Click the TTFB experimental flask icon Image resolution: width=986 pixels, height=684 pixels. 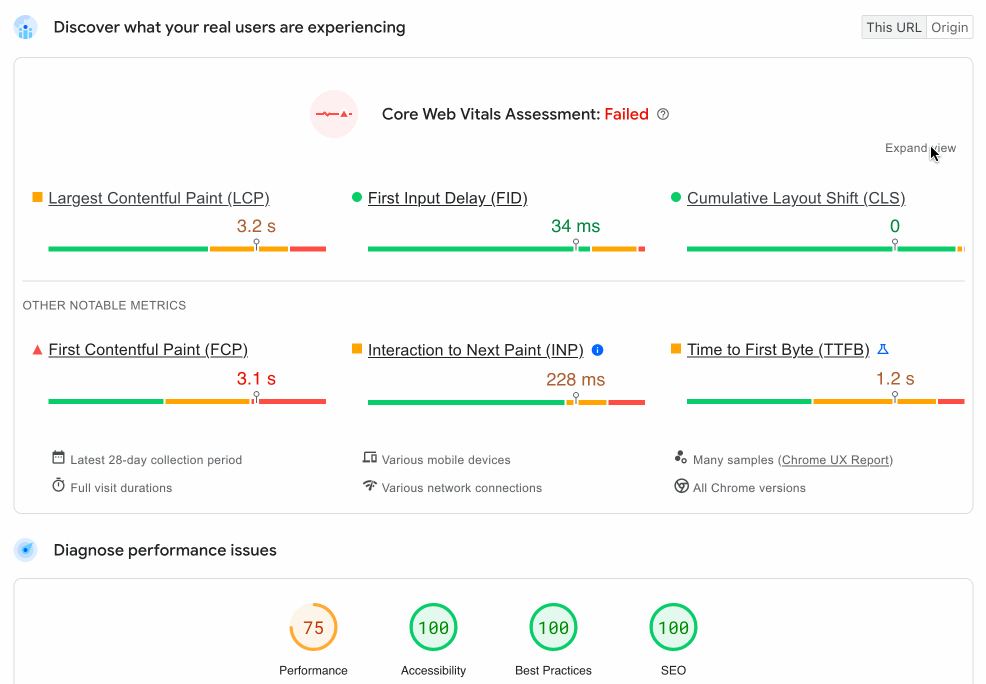click(883, 350)
